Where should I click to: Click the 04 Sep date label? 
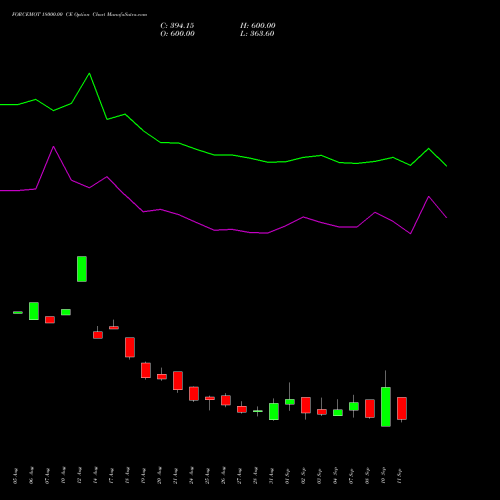coord(336,476)
